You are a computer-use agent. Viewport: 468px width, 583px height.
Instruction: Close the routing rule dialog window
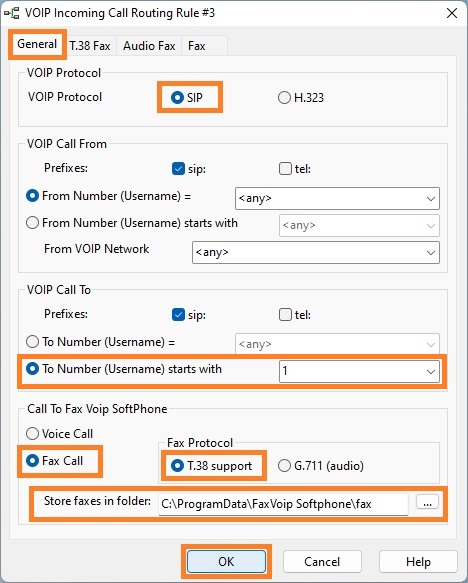[452, 13]
